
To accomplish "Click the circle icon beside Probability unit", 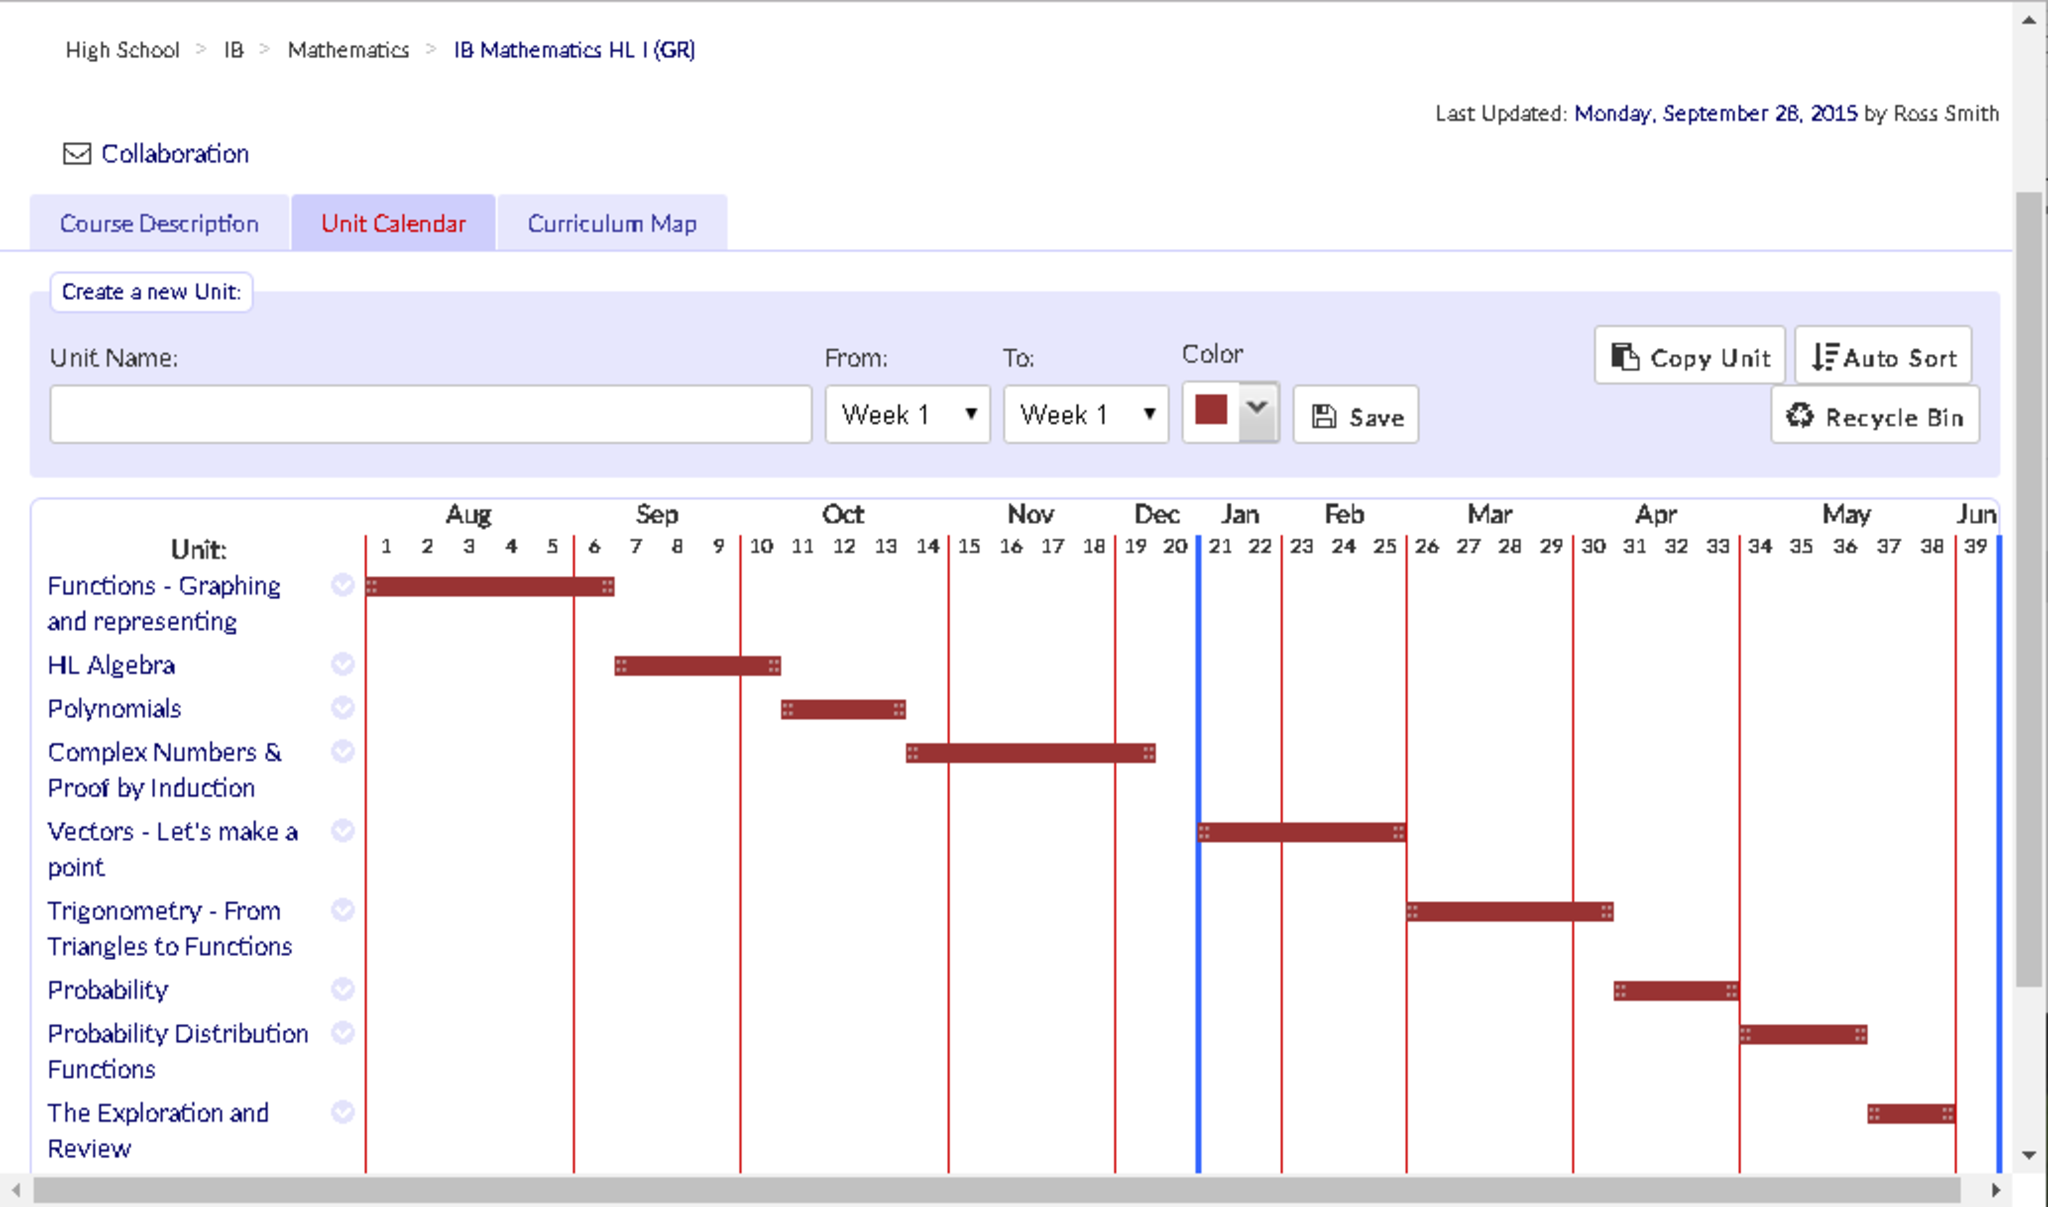I will pos(343,989).
